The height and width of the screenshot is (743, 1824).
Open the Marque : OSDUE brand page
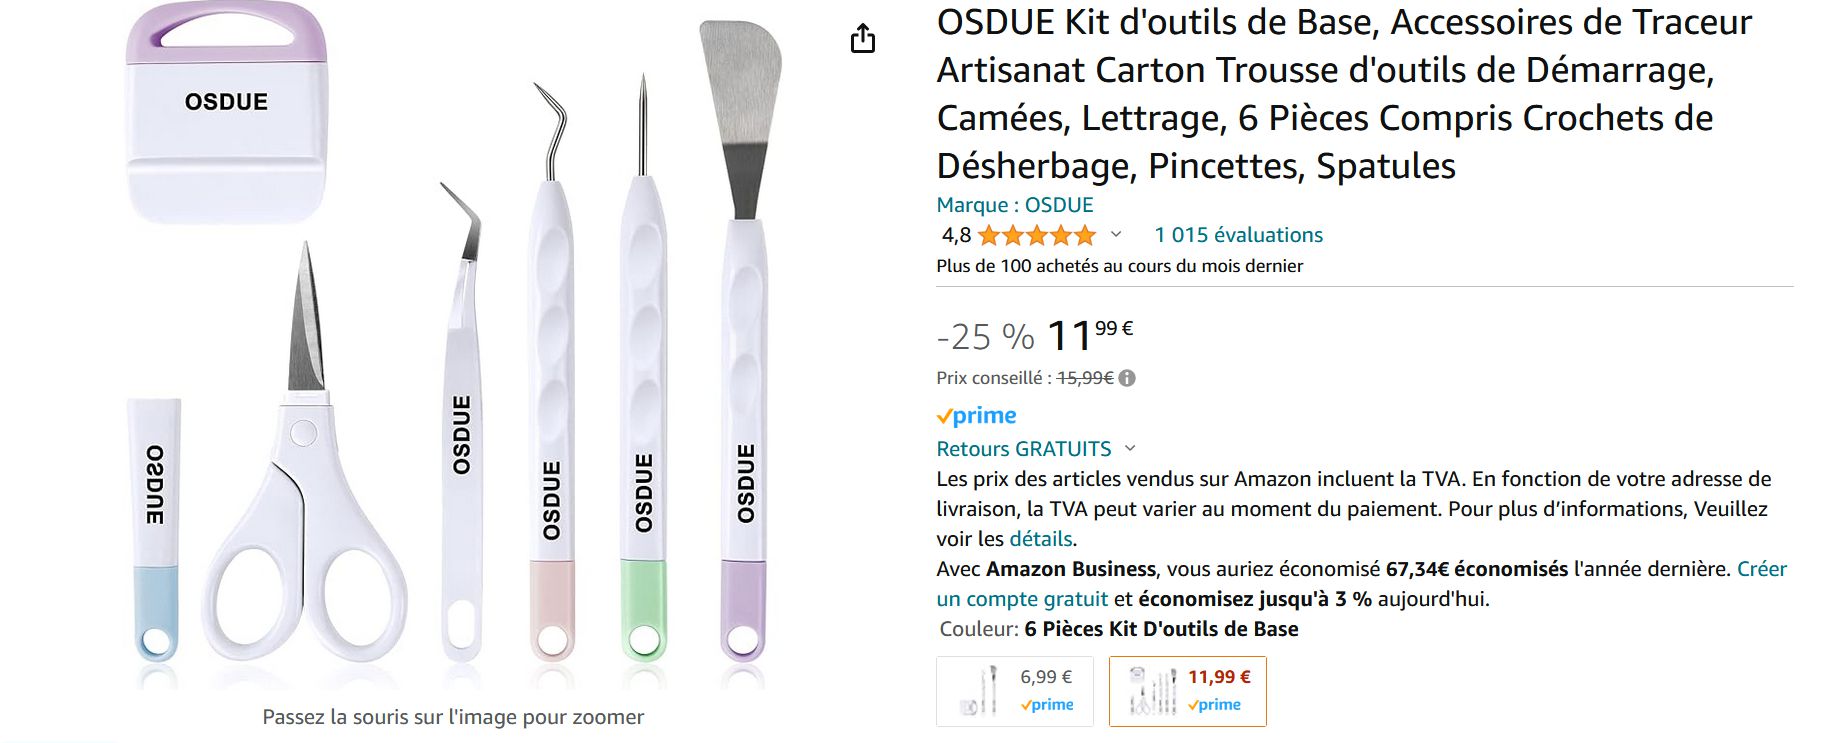pos(1015,205)
